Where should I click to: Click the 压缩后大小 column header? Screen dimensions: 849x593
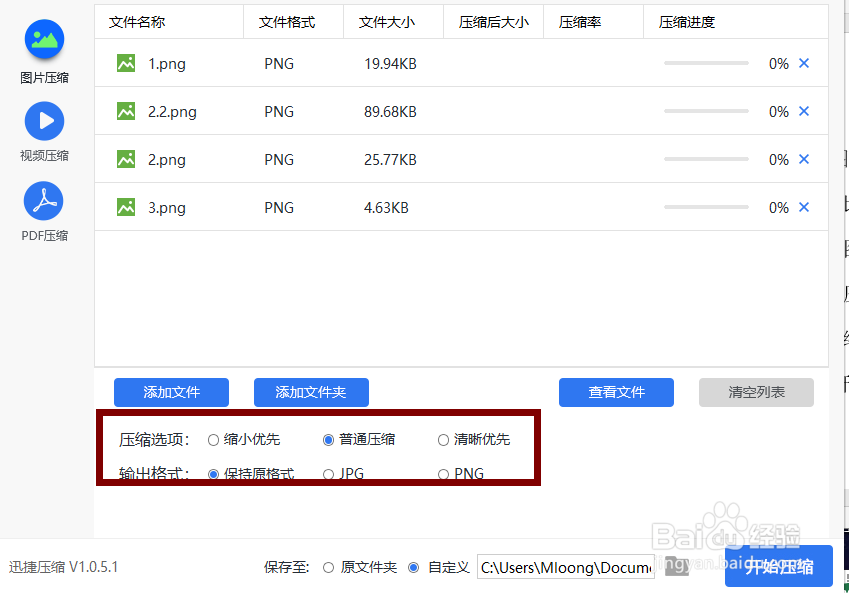pyautogui.click(x=494, y=22)
